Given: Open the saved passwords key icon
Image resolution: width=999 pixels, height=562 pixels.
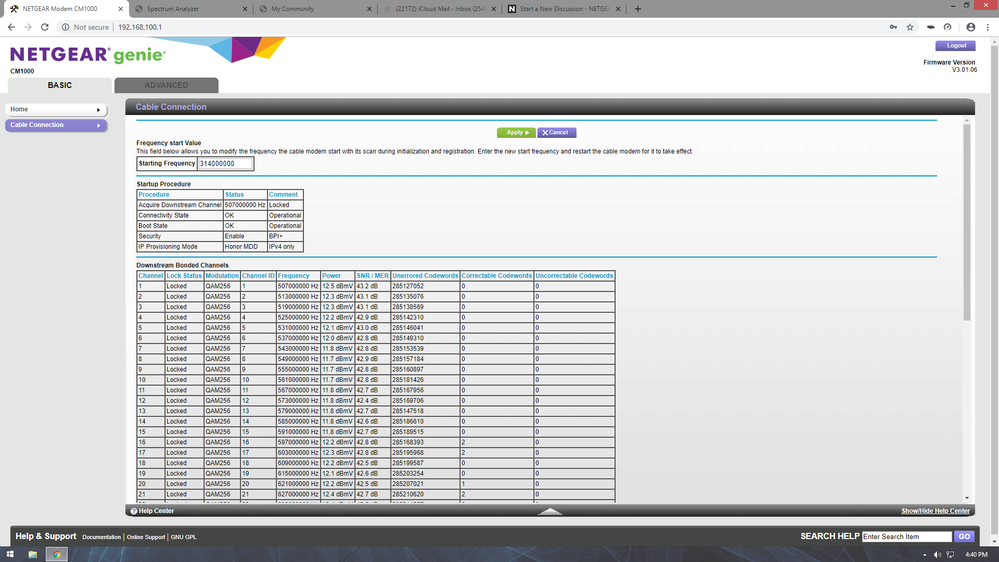Looking at the screenshot, I should tap(893, 27).
